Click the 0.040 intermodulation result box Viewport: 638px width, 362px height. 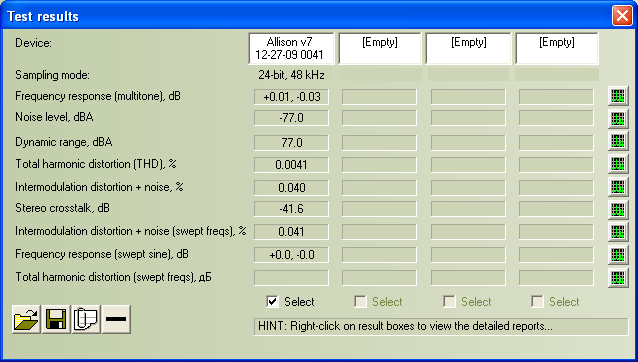coord(291,188)
